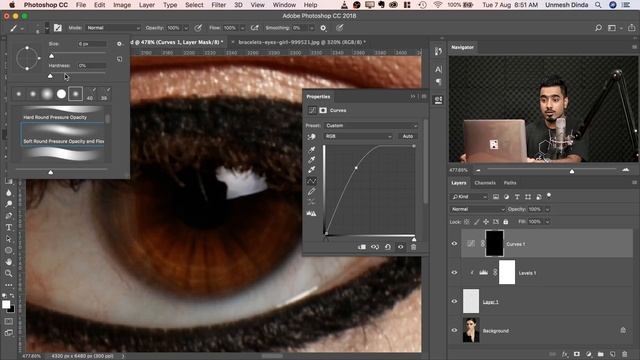Filter for type layers

click(517, 197)
